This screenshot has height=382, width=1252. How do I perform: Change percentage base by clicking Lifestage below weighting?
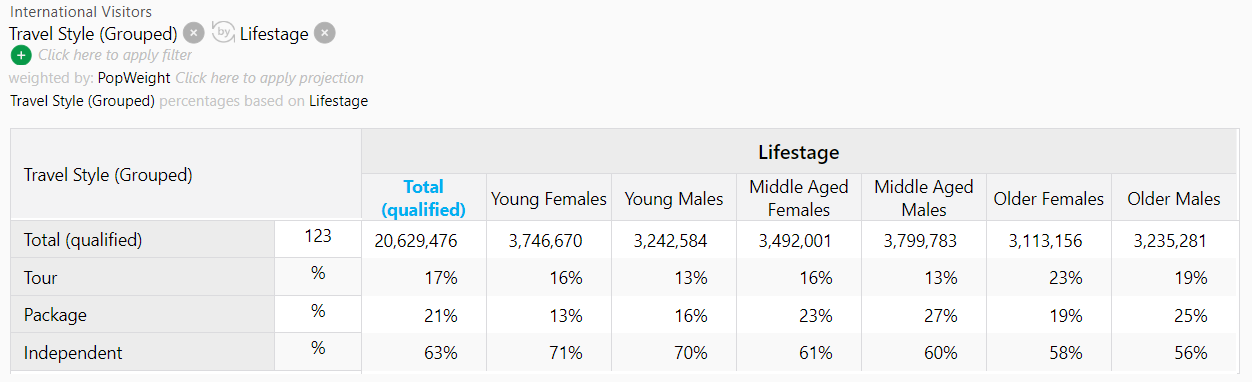click(x=338, y=101)
